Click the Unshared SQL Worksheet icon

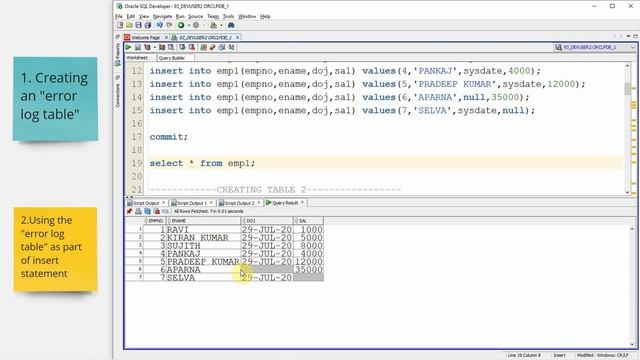tap(203, 47)
